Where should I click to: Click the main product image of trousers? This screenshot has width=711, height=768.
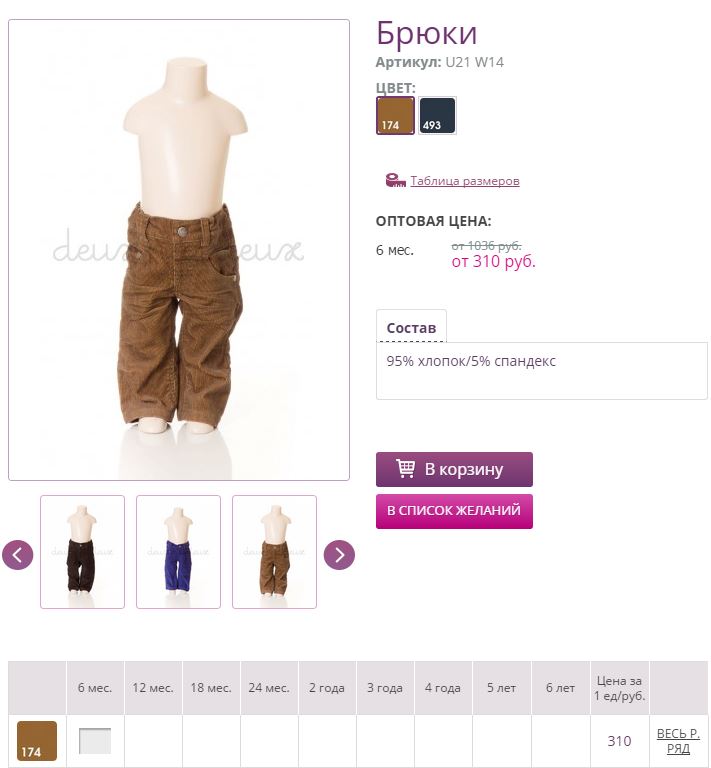click(179, 250)
